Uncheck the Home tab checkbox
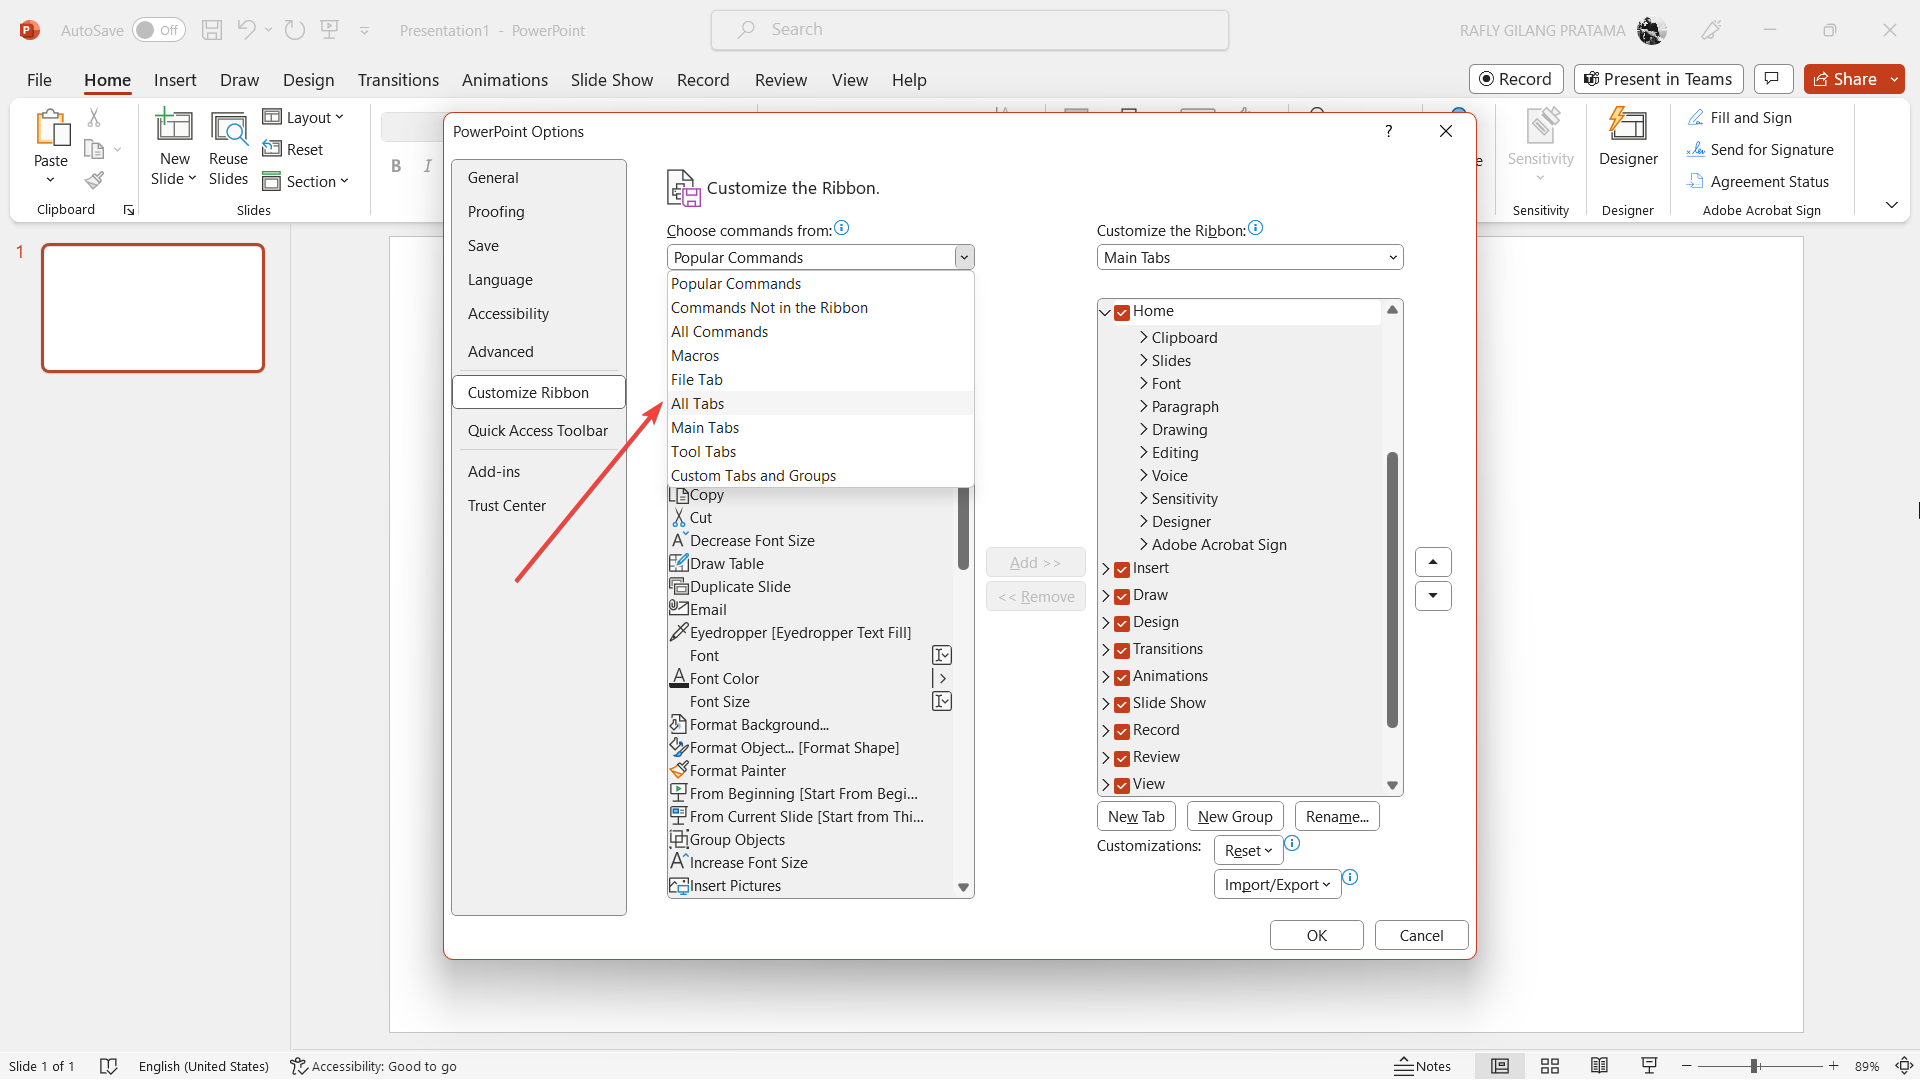 coord(1122,312)
